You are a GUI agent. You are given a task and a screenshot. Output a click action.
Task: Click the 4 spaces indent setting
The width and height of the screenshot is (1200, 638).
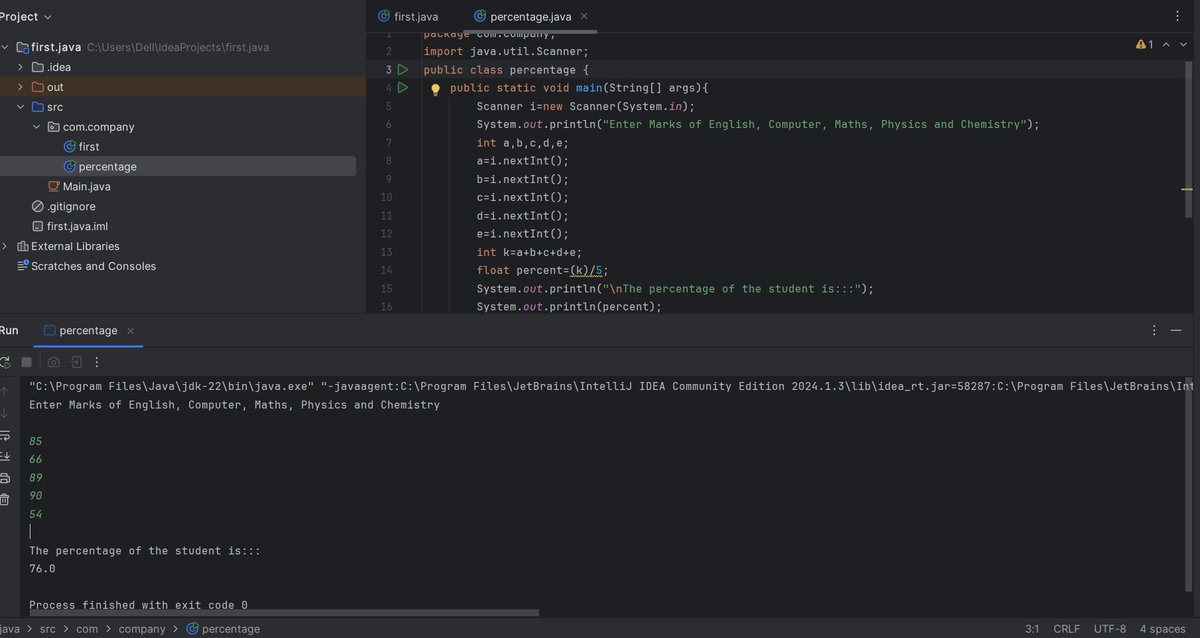[x=1161, y=629]
